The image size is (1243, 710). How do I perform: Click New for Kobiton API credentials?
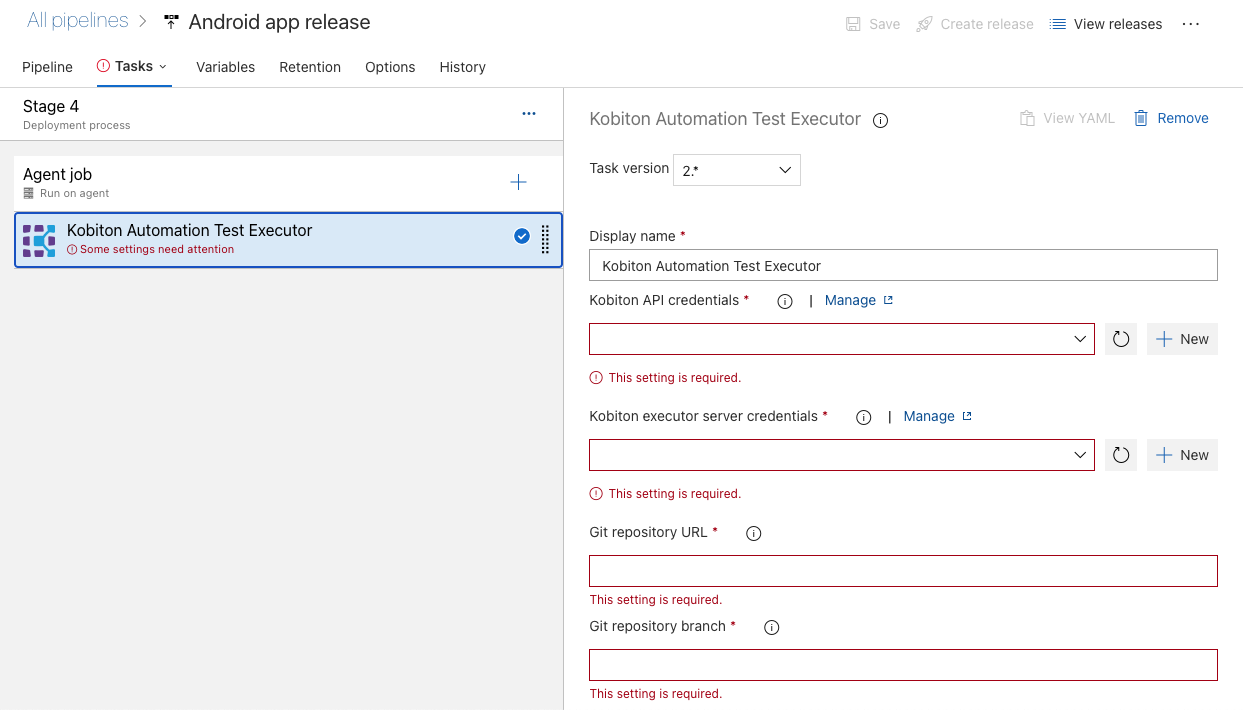(x=1182, y=339)
